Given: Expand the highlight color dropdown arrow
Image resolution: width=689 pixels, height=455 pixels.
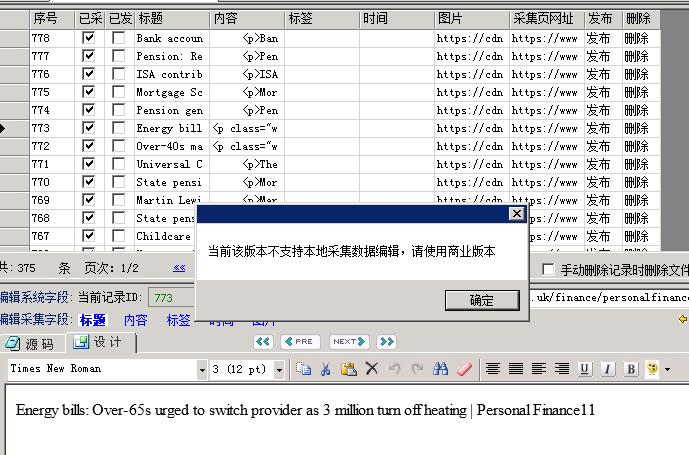Looking at the screenshot, I should pos(667,369).
